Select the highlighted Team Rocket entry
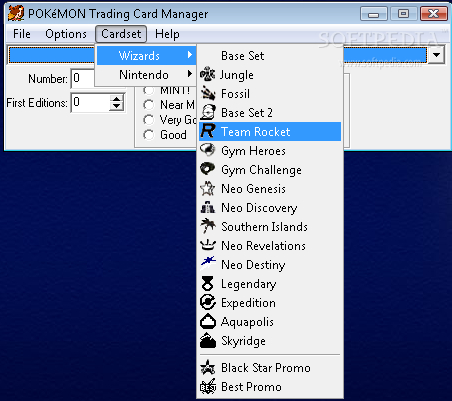452x401 pixels. 270,132
